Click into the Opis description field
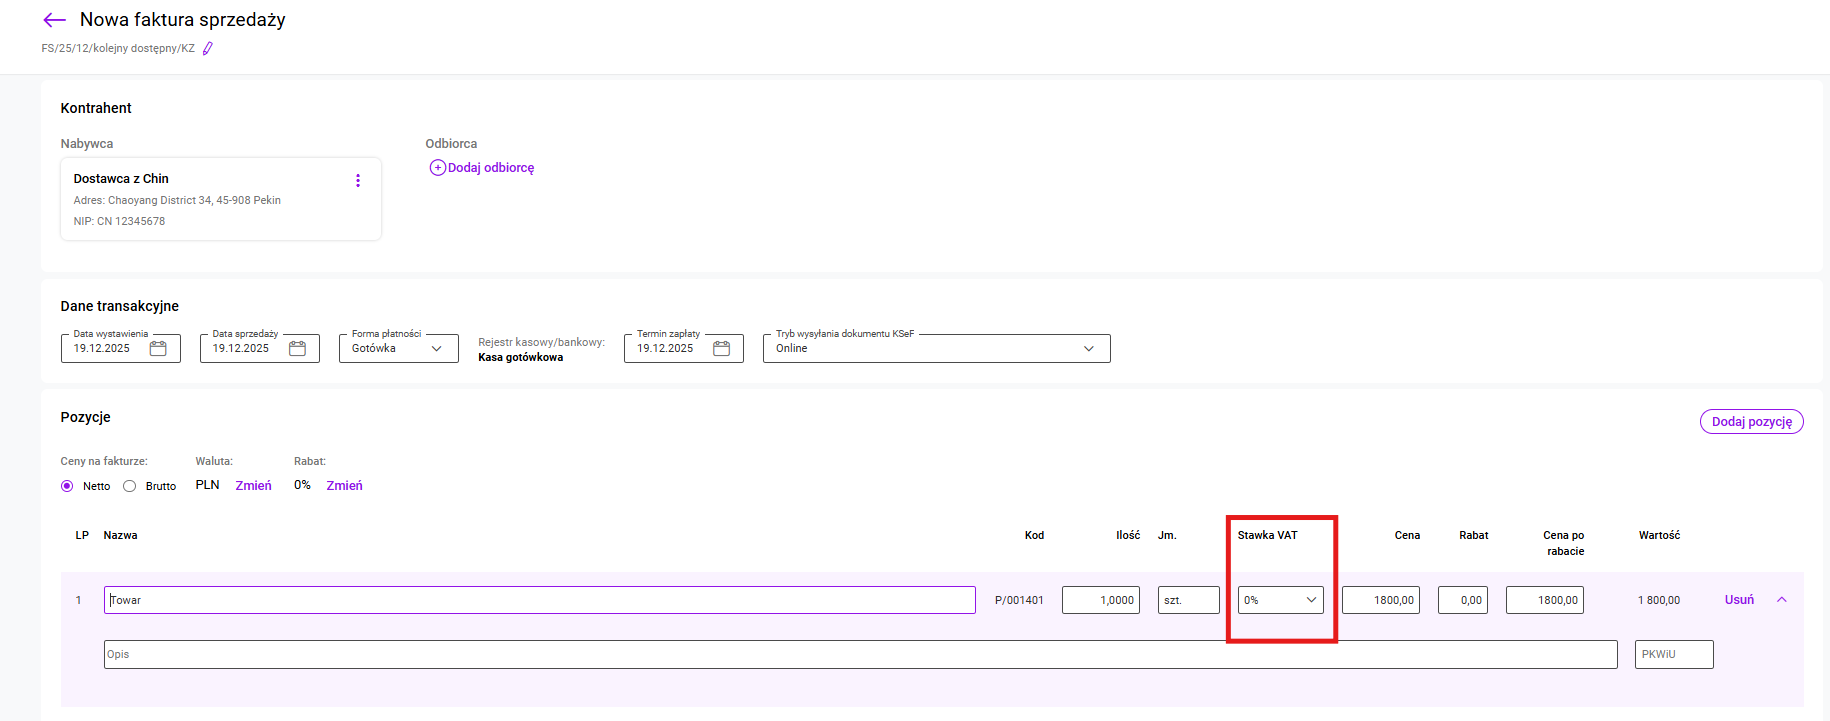Image resolution: width=1830 pixels, height=721 pixels. coord(860,654)
